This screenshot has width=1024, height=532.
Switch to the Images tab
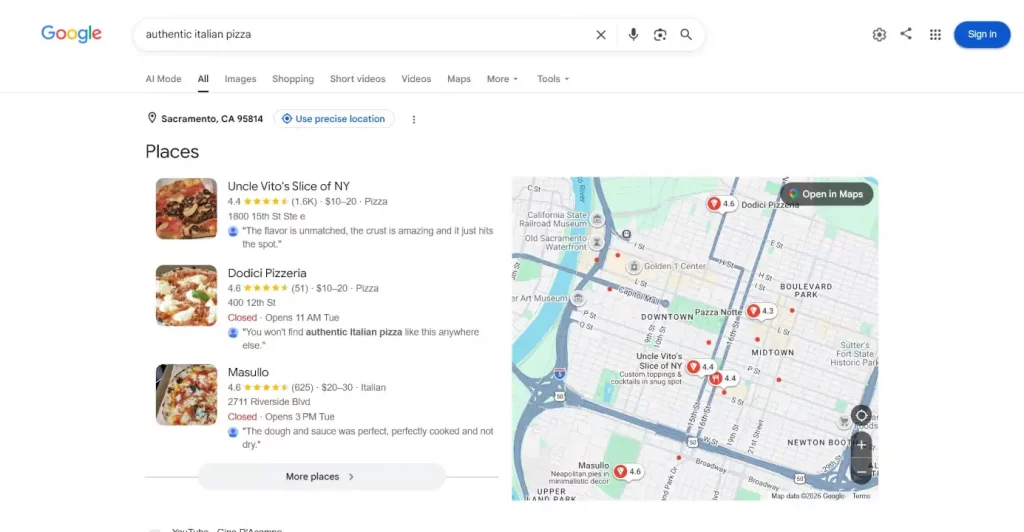coord(240,79)
